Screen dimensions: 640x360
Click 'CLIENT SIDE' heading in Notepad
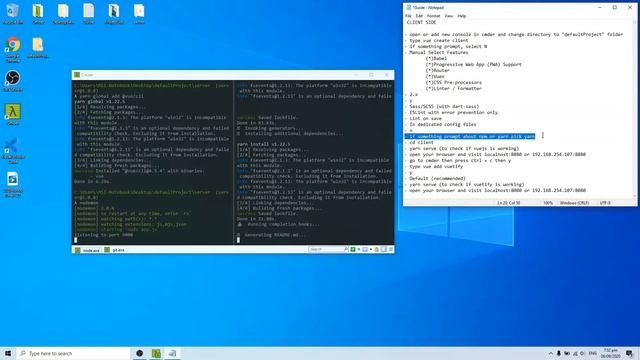tap(421, 22)
